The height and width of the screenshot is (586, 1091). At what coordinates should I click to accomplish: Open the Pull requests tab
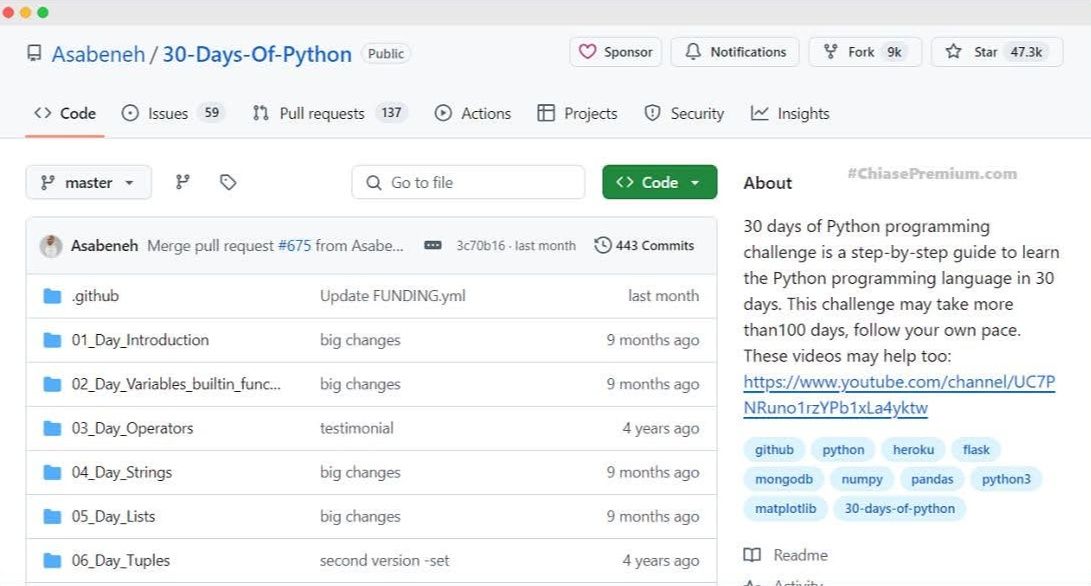coord(330,113)
